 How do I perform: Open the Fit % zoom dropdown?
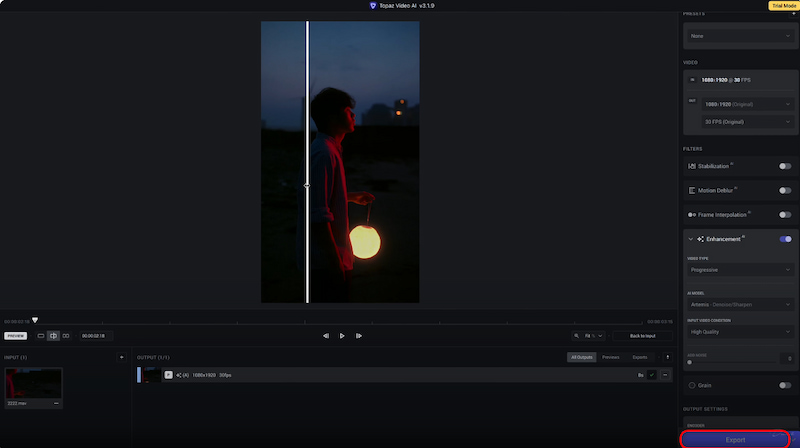point(594,336)
